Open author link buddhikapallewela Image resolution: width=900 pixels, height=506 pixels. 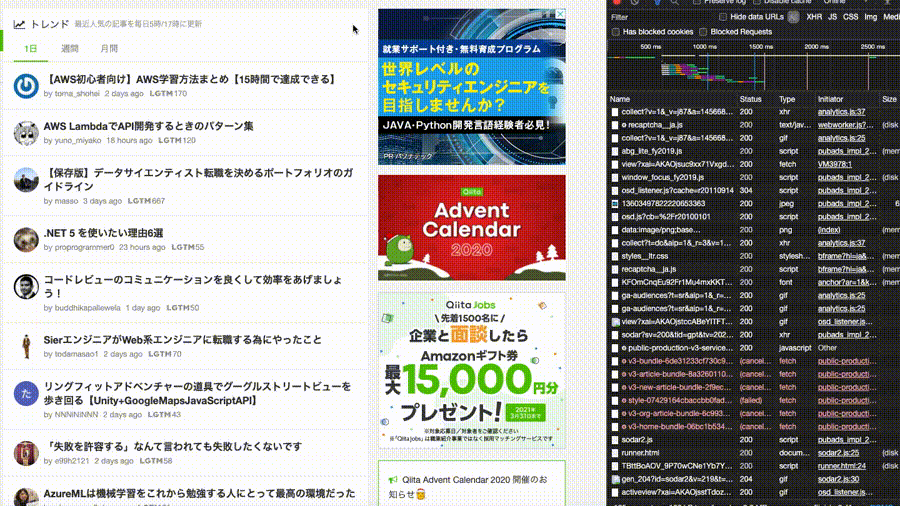click(x=87, y=308)
